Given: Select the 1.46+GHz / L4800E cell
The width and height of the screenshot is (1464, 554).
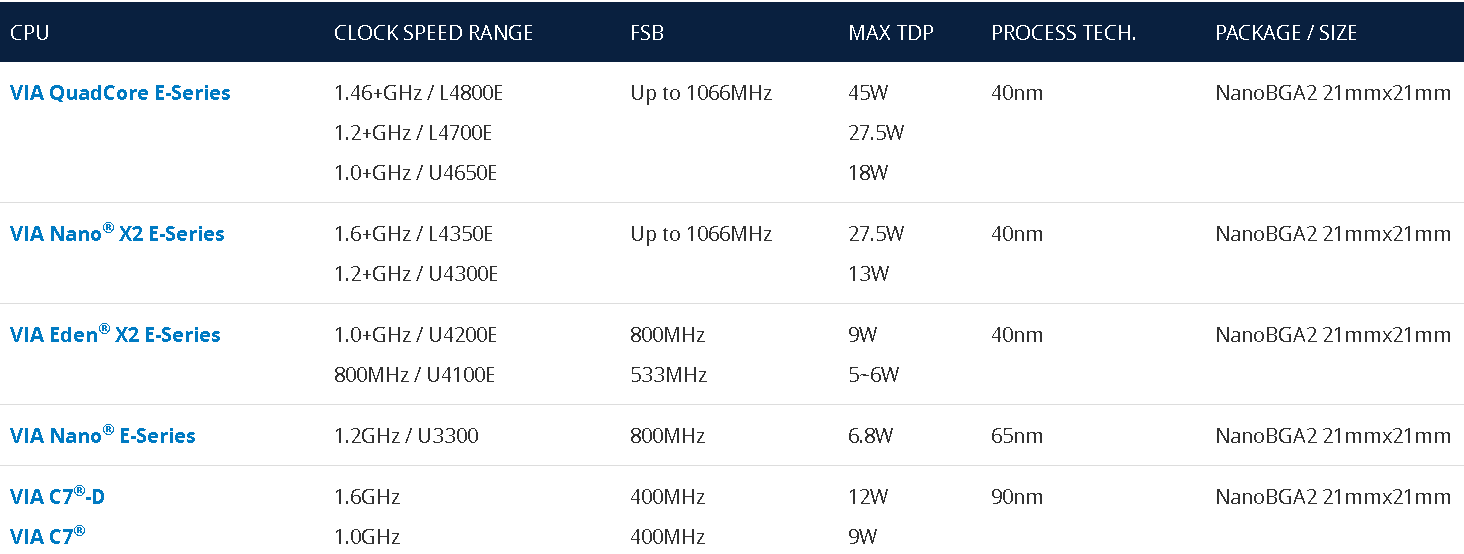Looking at the screenshot, I should (x=418, y=93).
